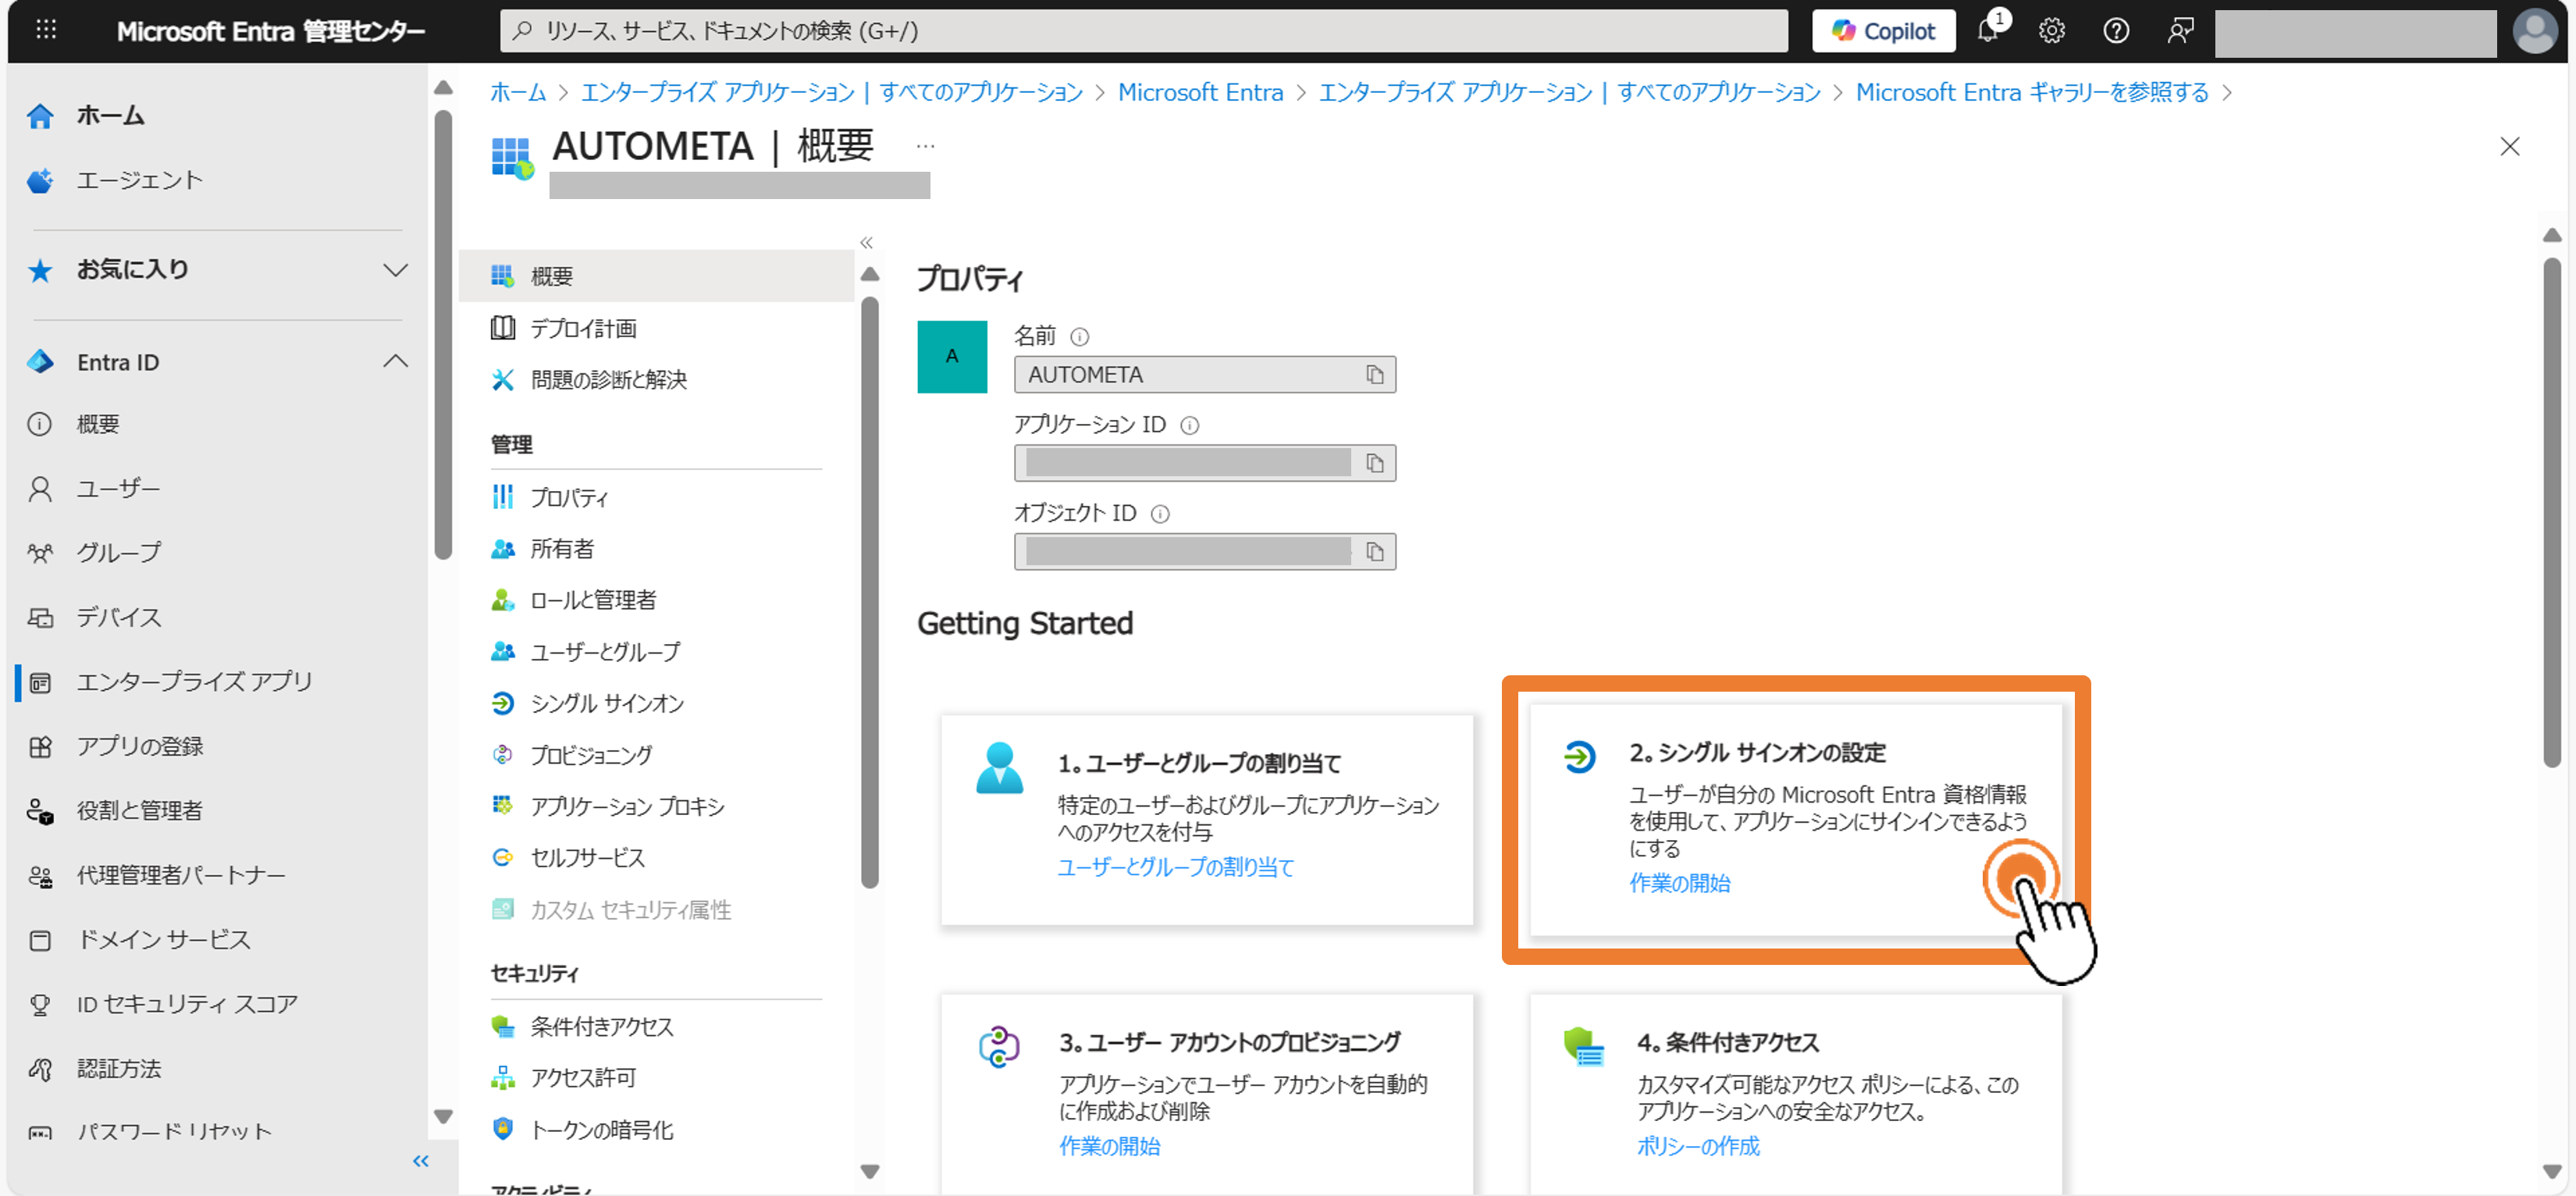
Task: Open the 2. シングル サインオンの設定 card title
Action: 1757,753
